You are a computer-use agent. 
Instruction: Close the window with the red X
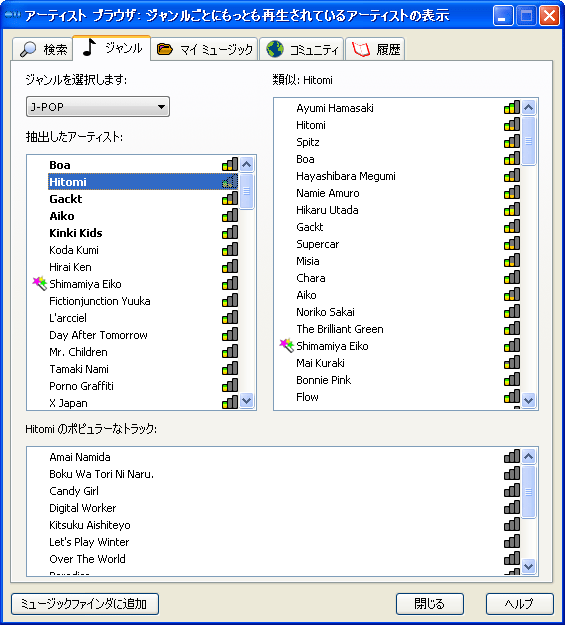point(549,16)
